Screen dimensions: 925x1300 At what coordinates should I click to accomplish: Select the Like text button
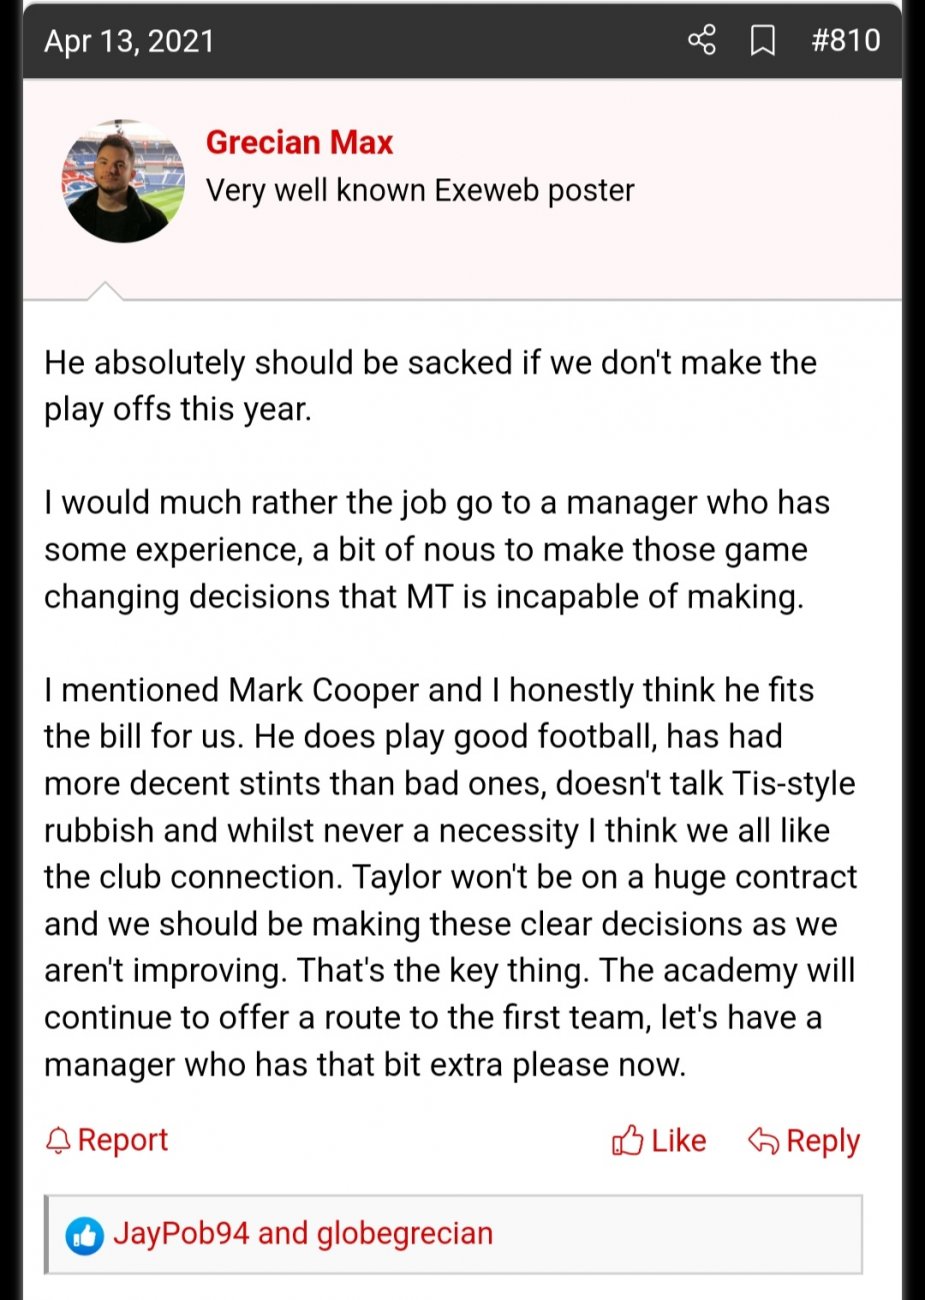(x=678, y=1140)
